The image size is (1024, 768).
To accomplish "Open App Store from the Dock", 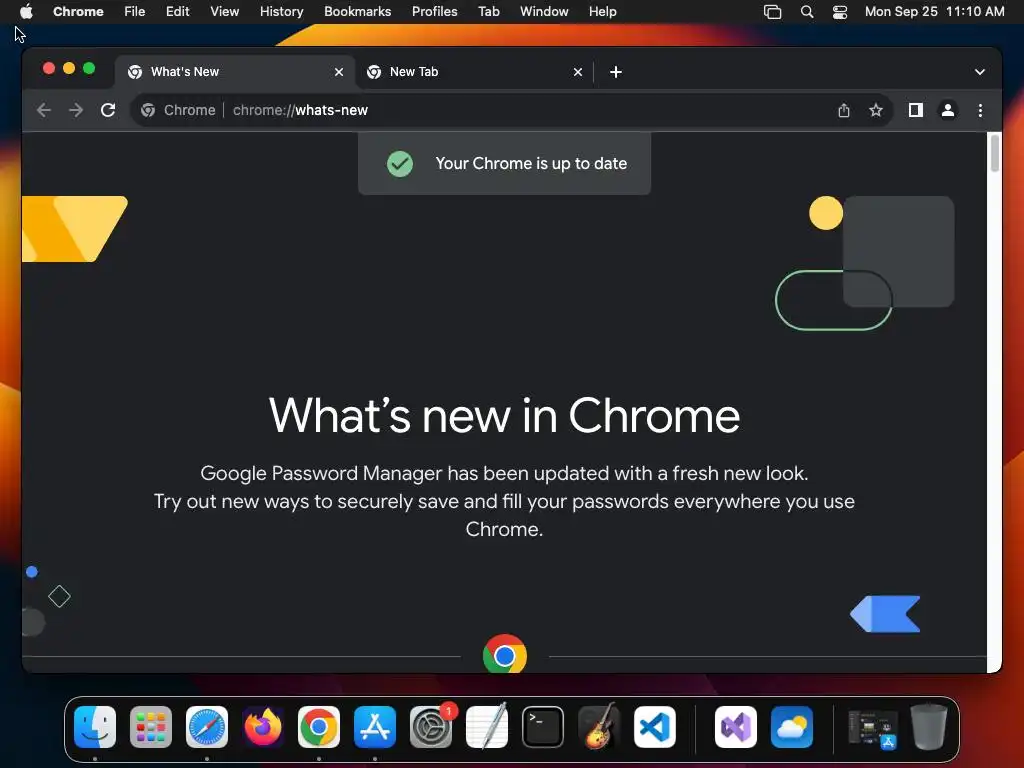I will tap(375, 727).
